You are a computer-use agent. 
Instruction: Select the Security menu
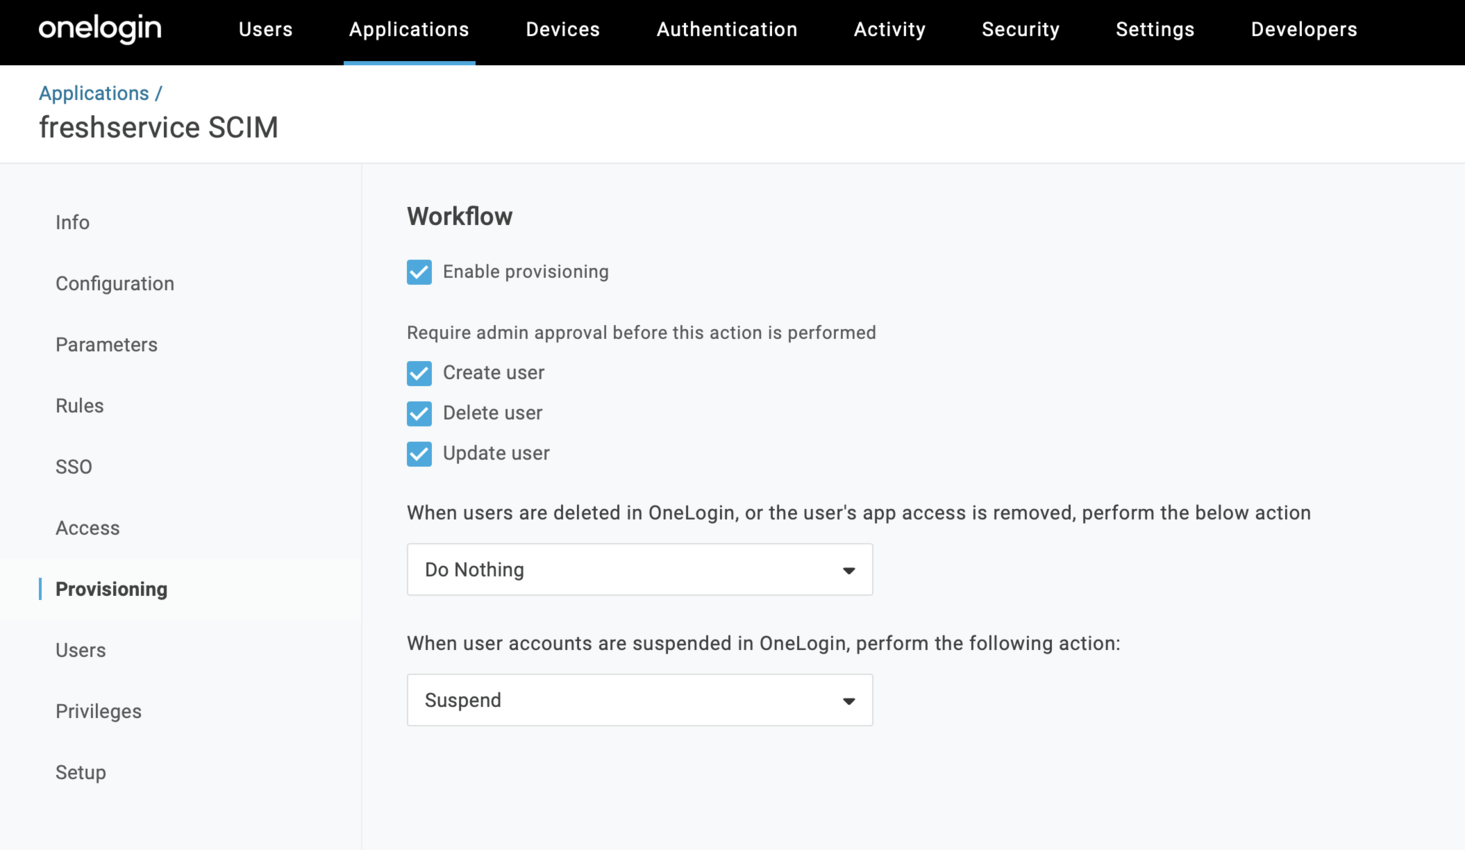pyautogui.click(x=1020, y=30)
